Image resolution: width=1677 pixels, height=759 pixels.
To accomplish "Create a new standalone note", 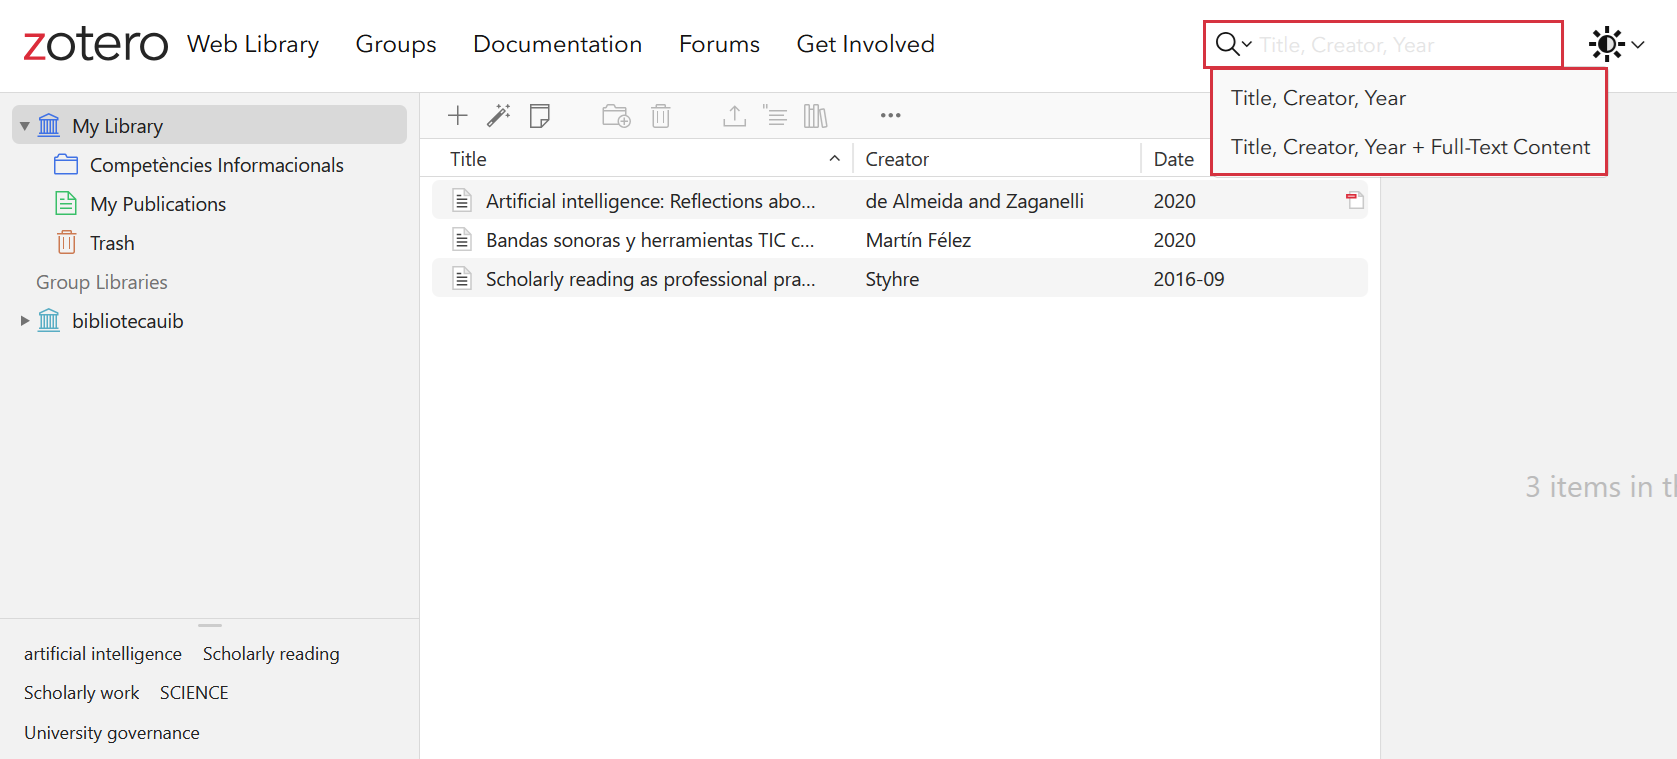I will pyautogui.click(x=540, y=116).
